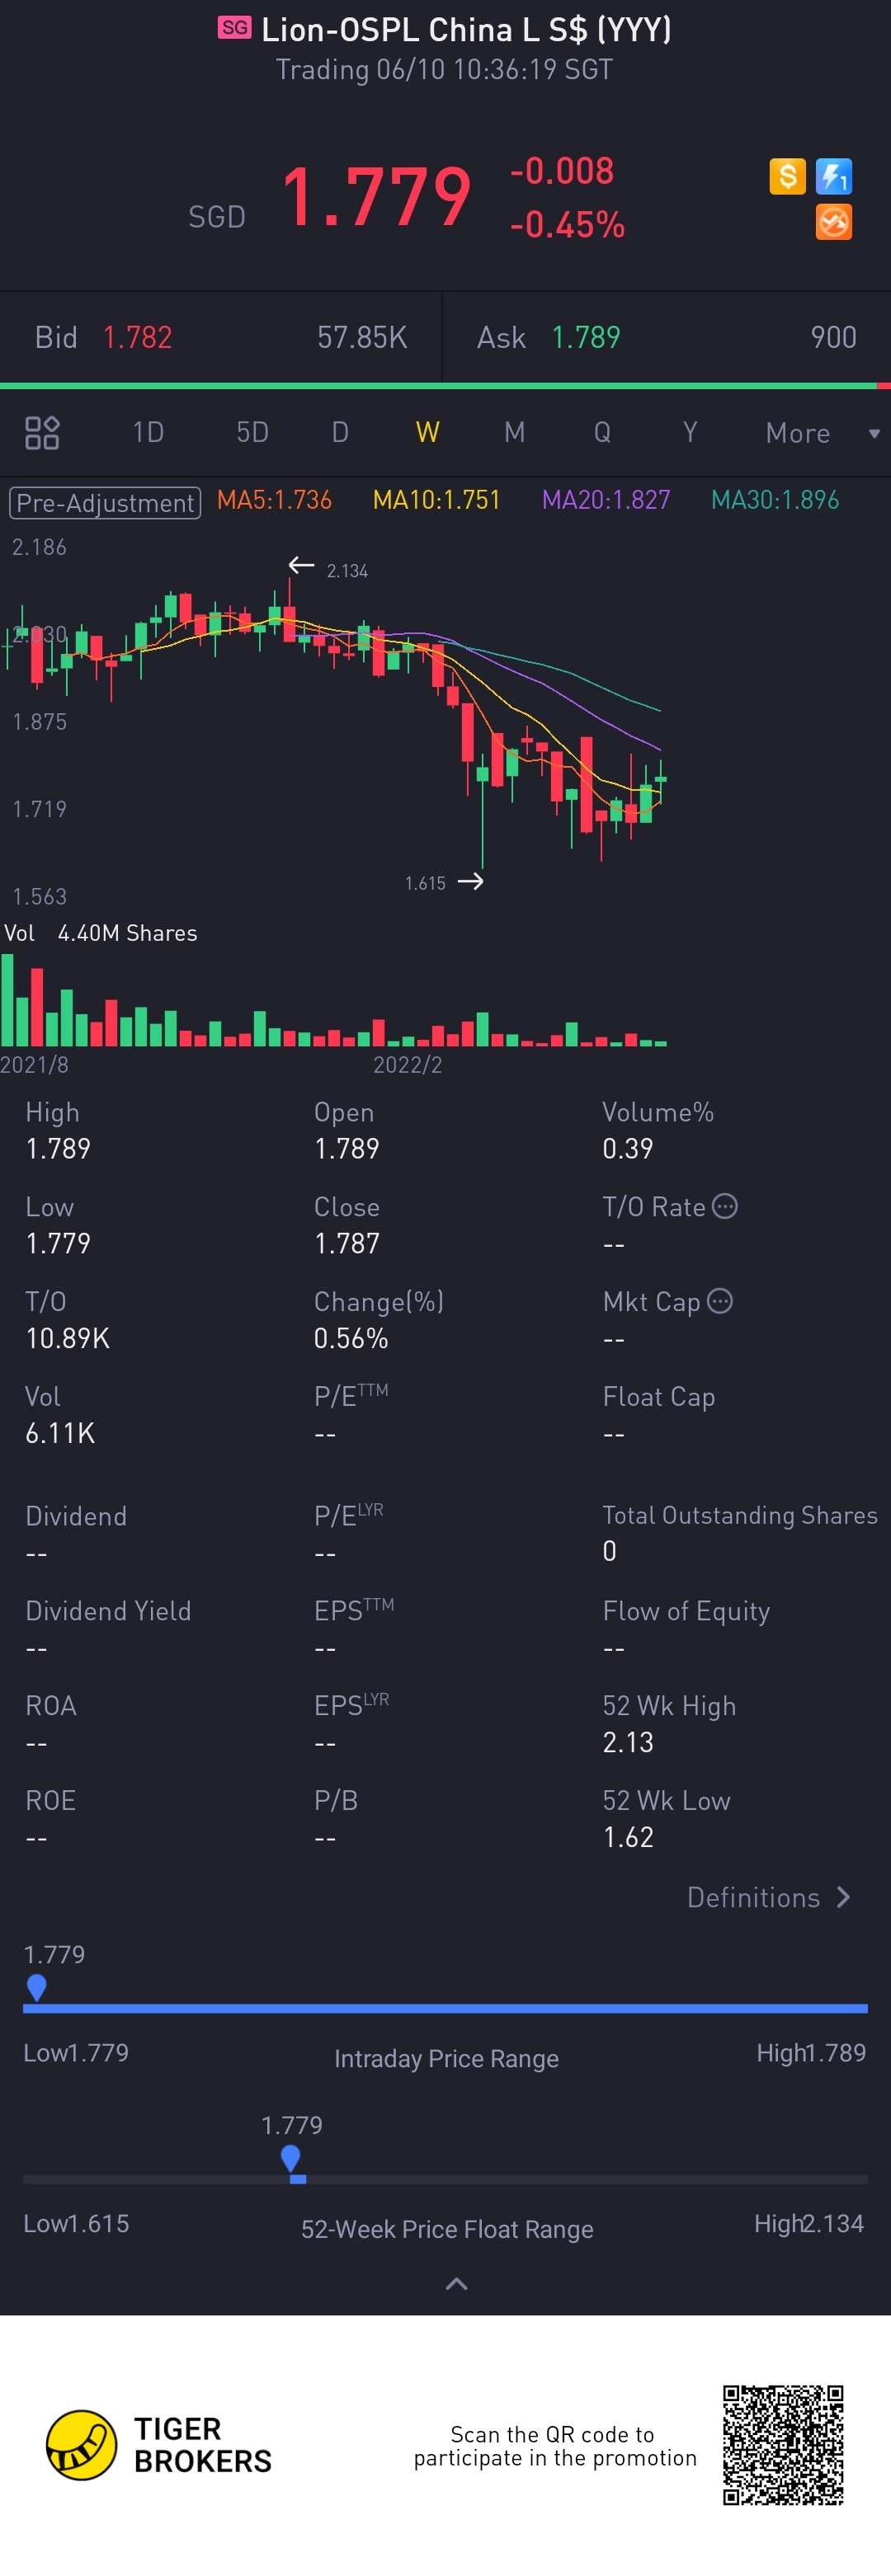
Task: Toggle the MA5 indicator label
Action: [x=274, y=500]
